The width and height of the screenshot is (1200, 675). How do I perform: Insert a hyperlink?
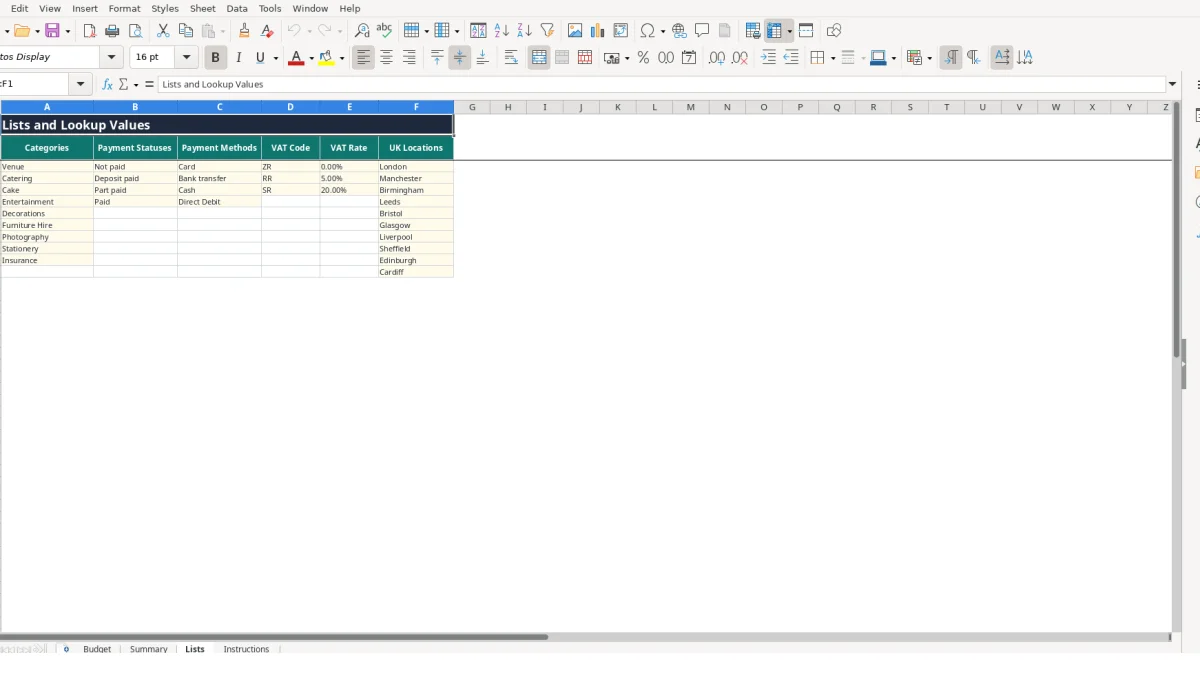click(x=679, y=31)
